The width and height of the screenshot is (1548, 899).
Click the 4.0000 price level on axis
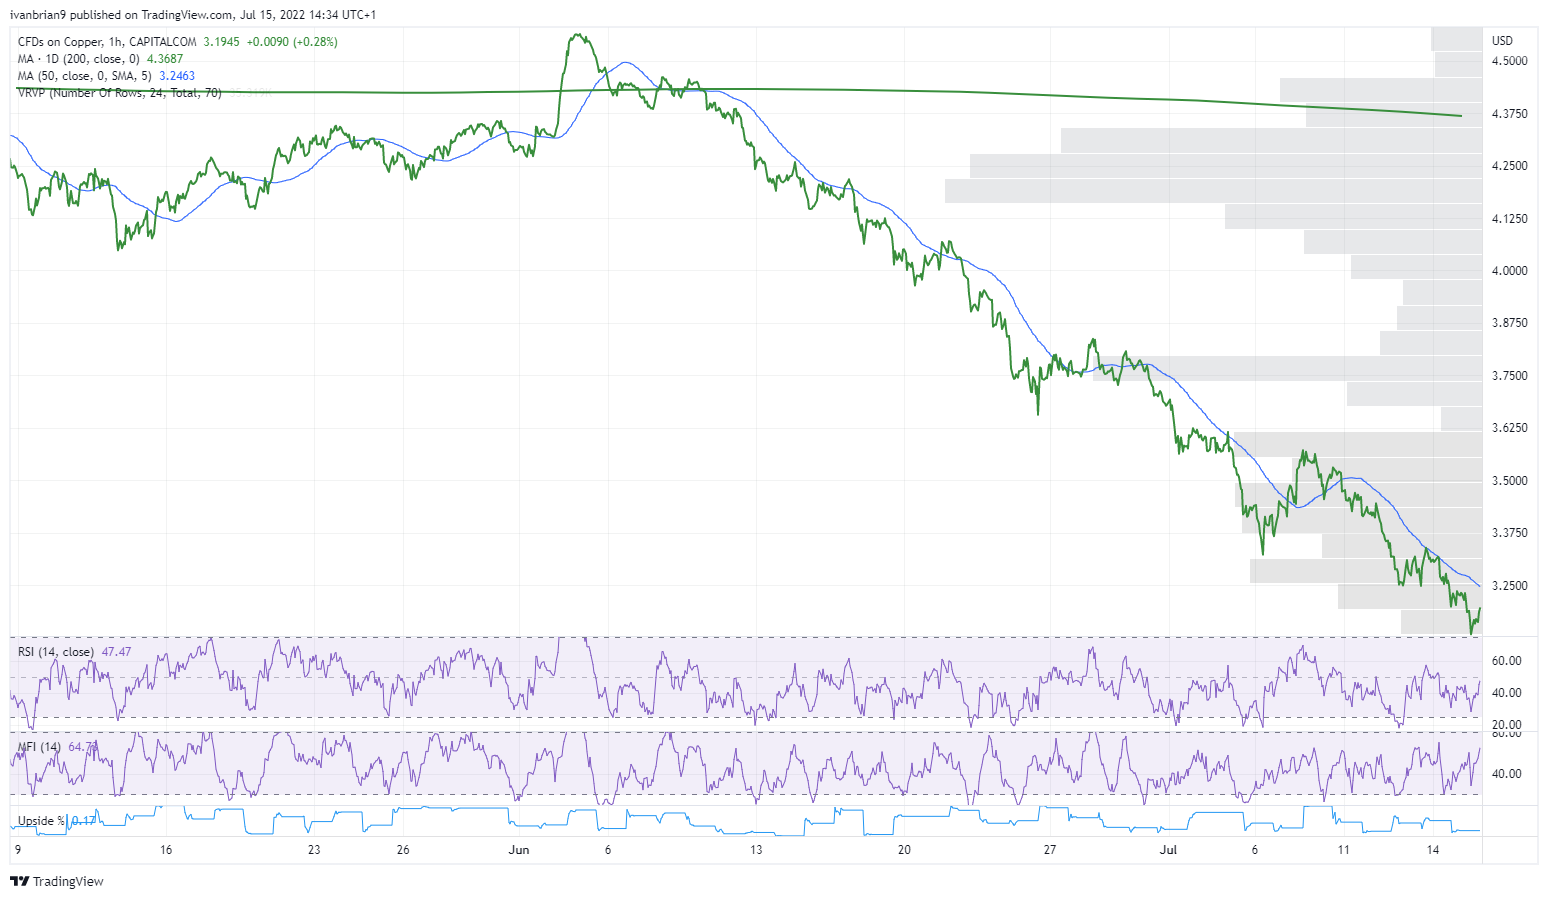(x=1509, y=271)
